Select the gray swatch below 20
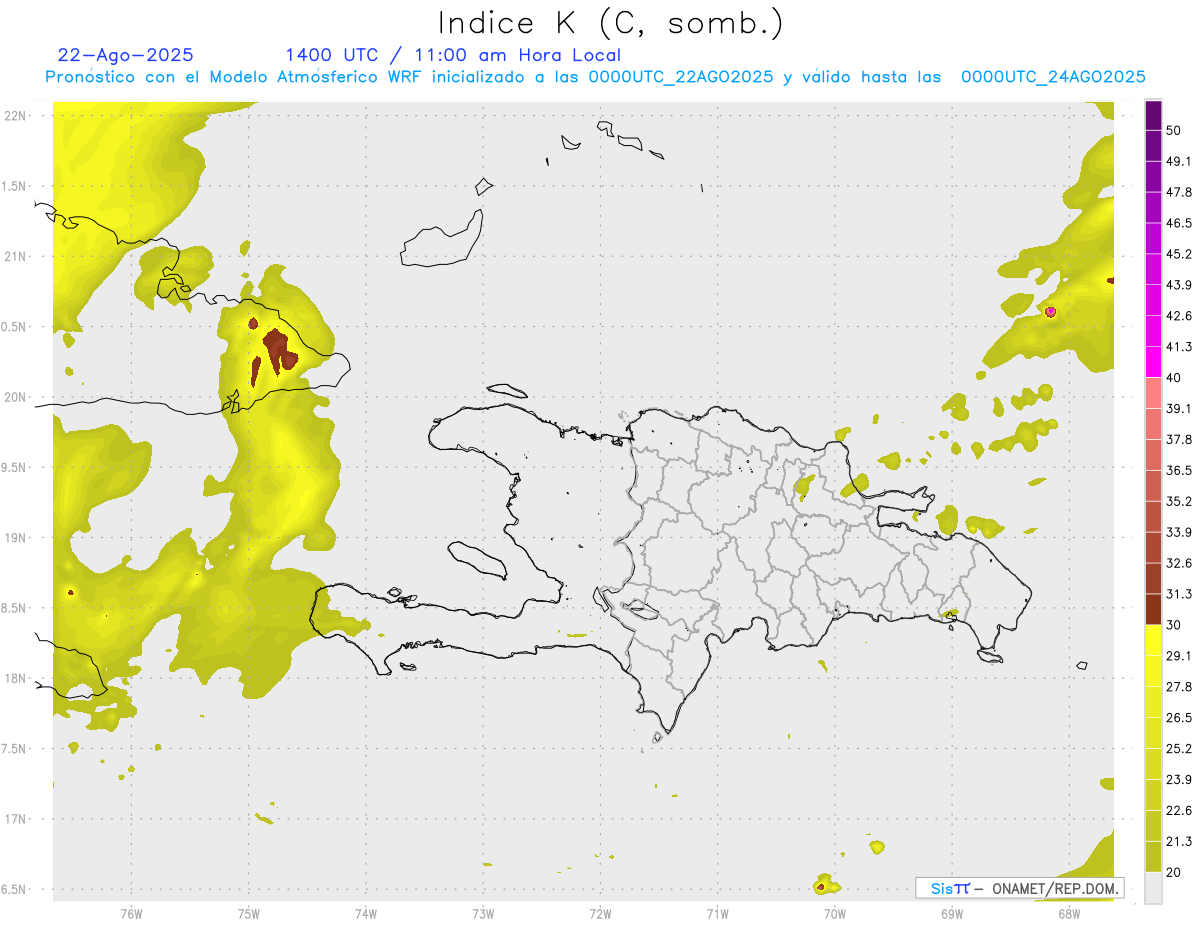Viewport: 1200px width, 927px height. pyautogui.click(x=1154, y=887)
